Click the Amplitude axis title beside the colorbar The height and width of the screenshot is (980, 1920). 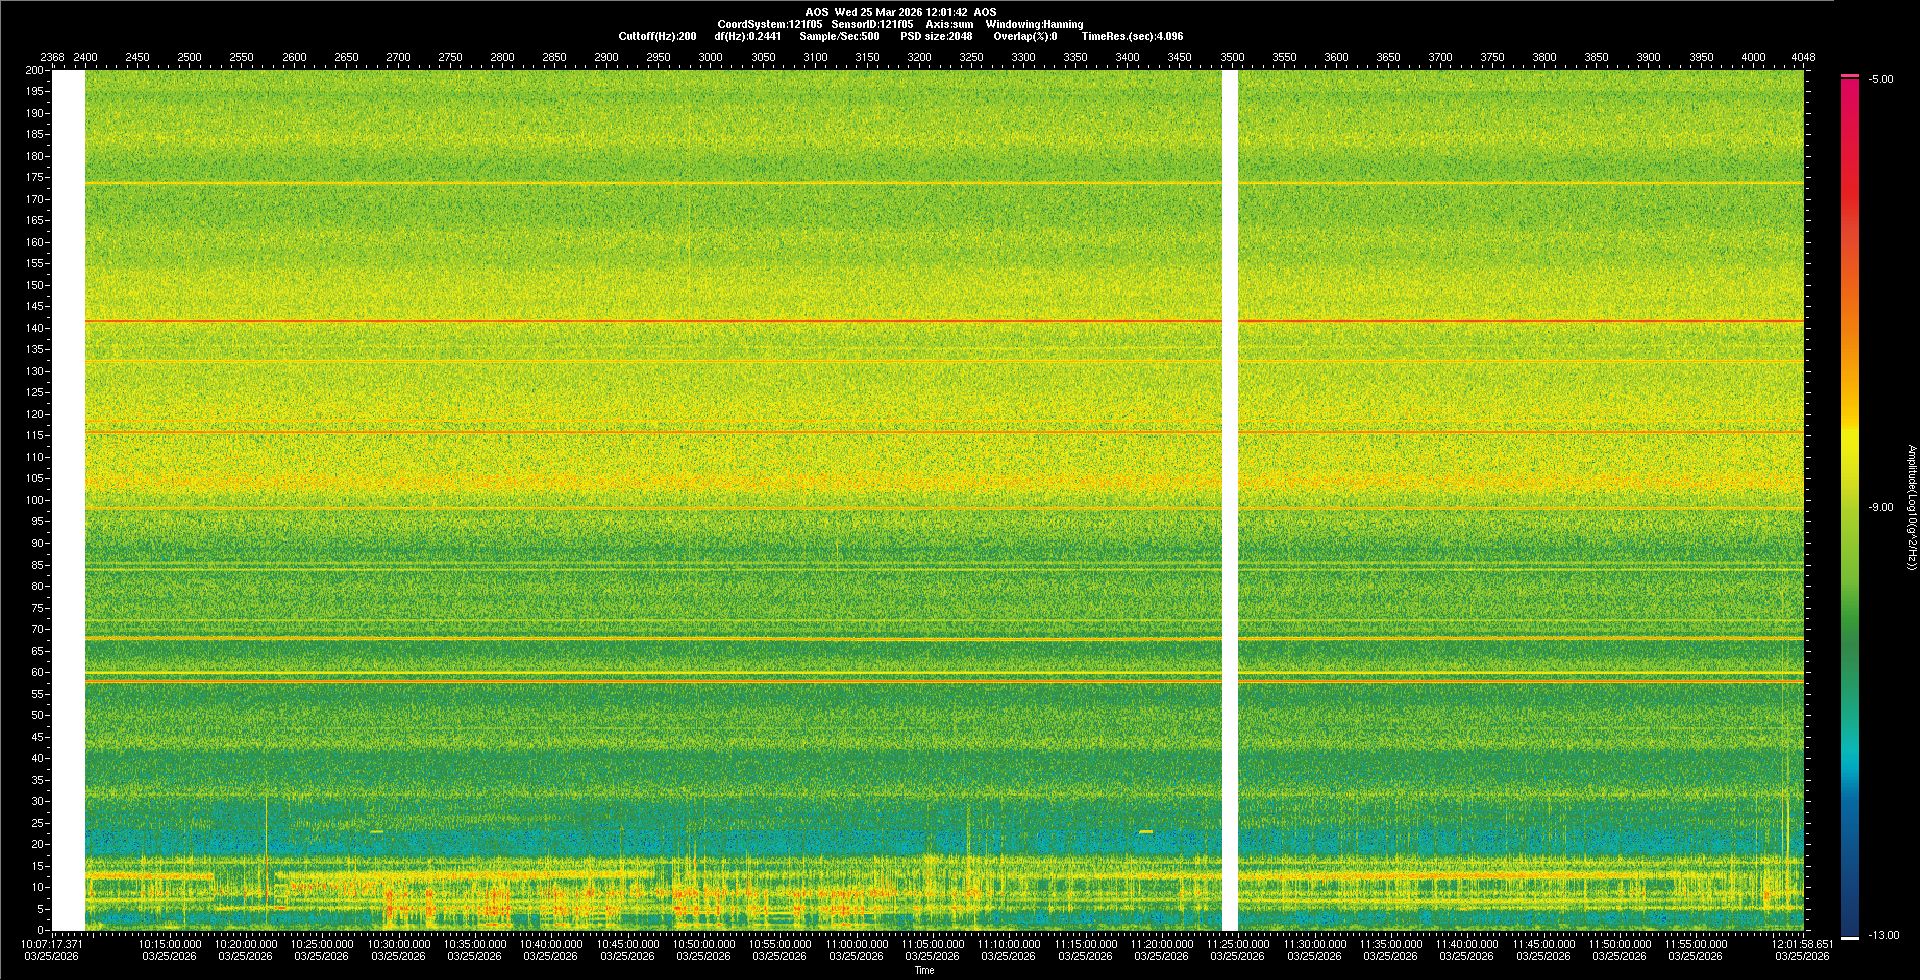[1911, 508]
